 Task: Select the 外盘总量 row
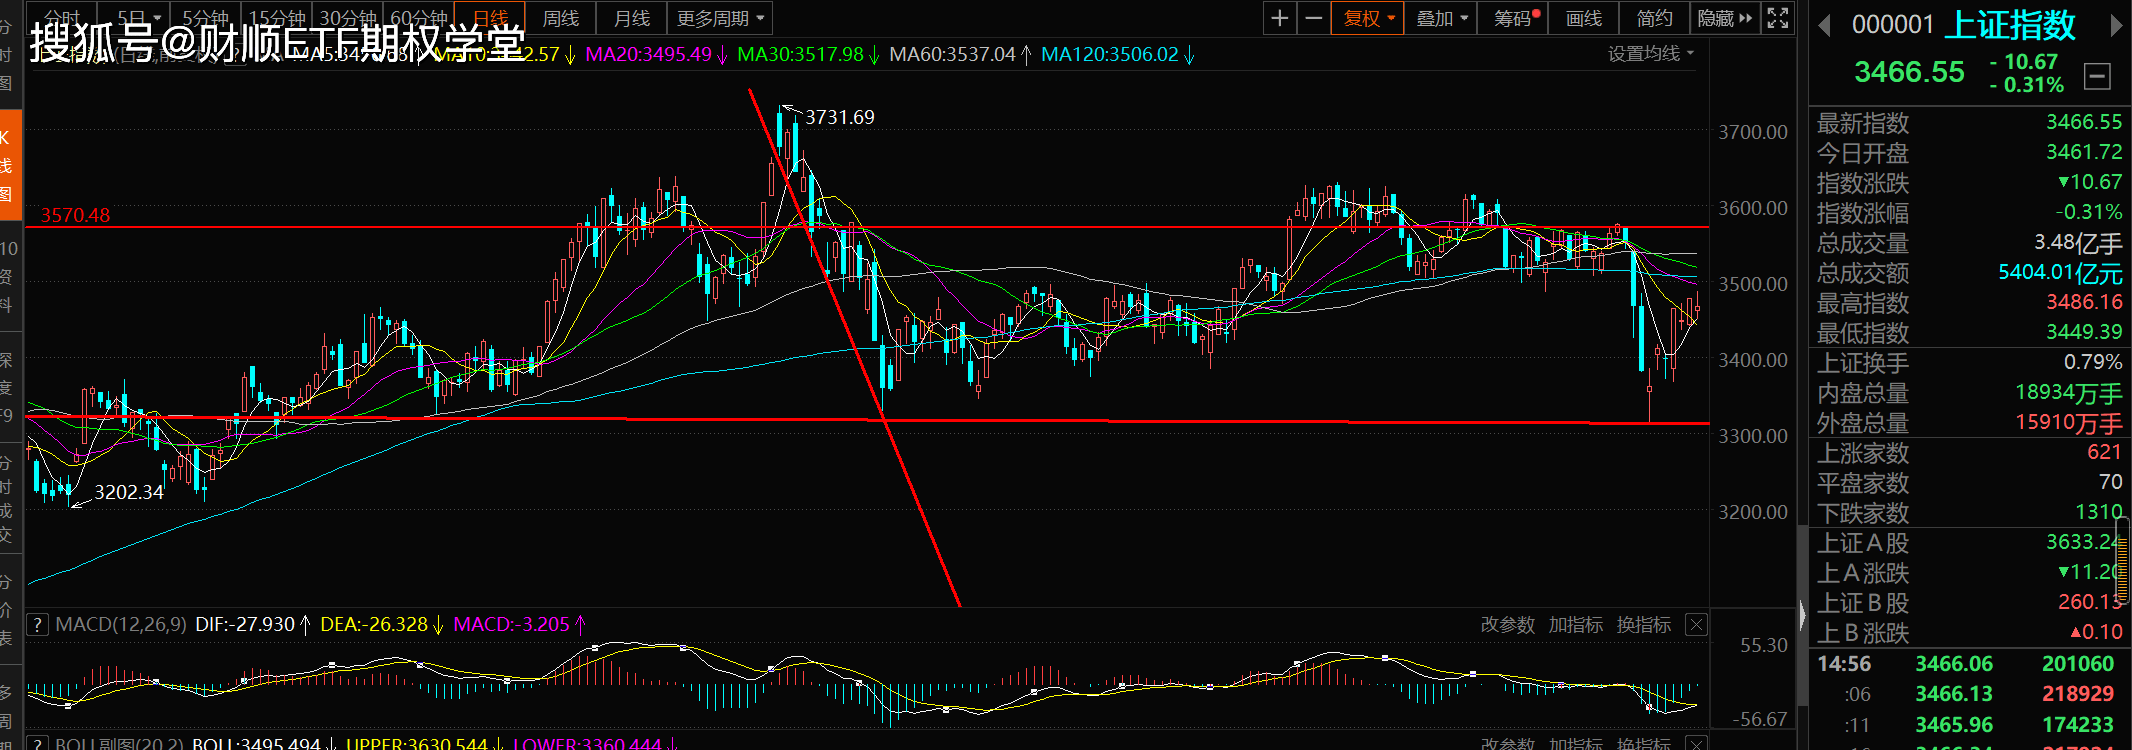1969,423
